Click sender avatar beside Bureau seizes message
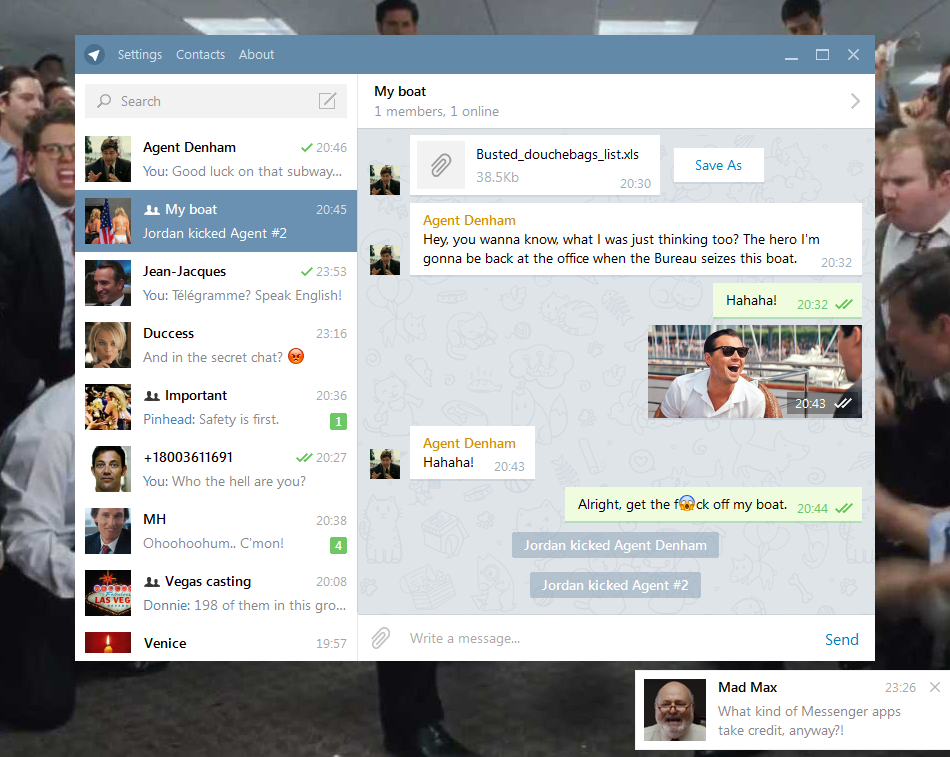 pyautogui.click(x=385, y=260)
